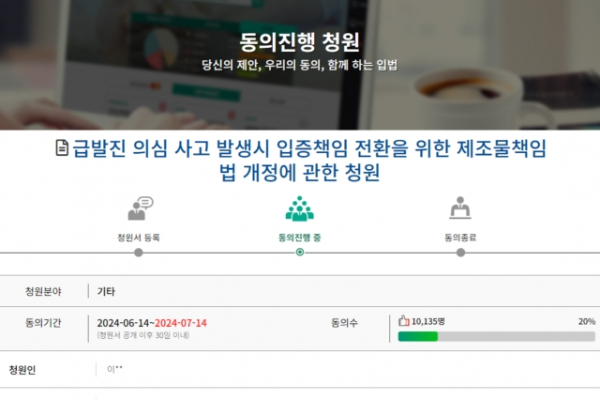Image resolution: width=600 pixels, height=400 pixels.
Task: Click the timeline dot under 동의종료
Action: pos(461,253)
